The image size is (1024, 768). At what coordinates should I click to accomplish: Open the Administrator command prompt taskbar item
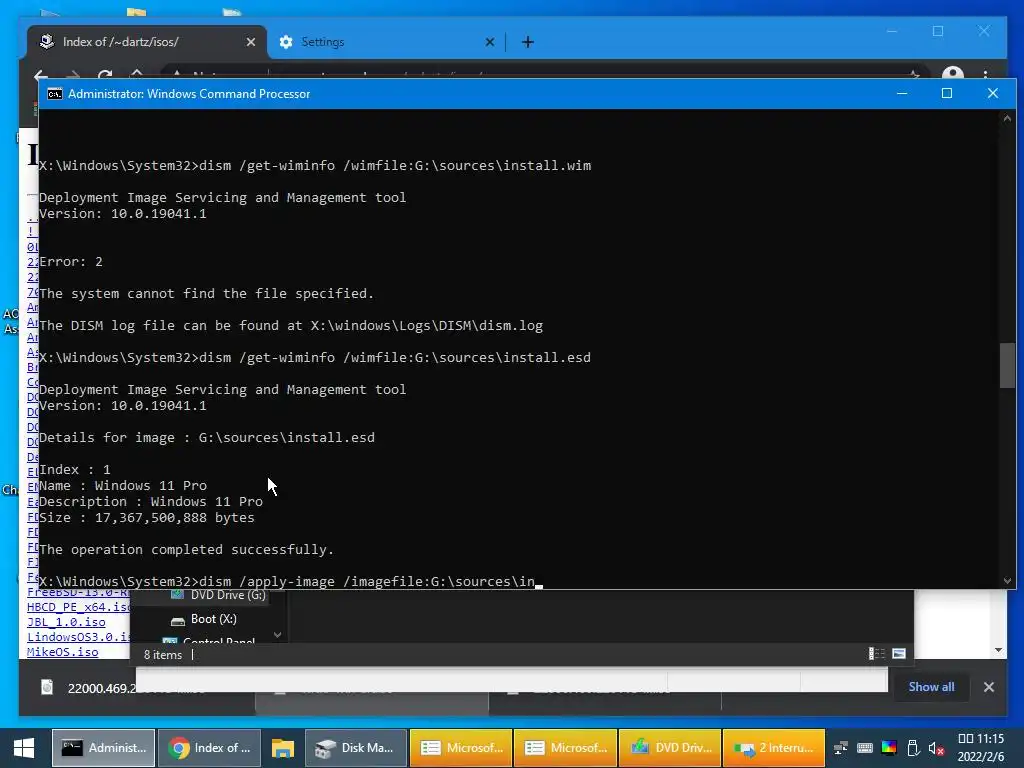pos(103,748)
